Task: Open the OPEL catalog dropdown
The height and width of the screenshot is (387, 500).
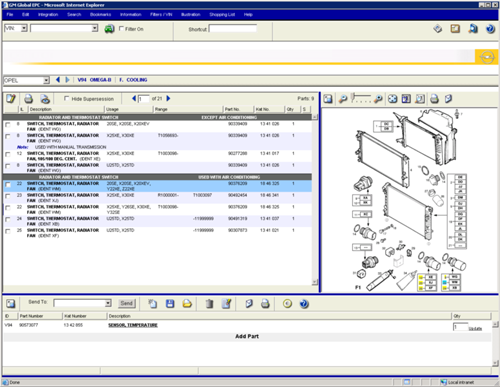Action: [46, 80]
